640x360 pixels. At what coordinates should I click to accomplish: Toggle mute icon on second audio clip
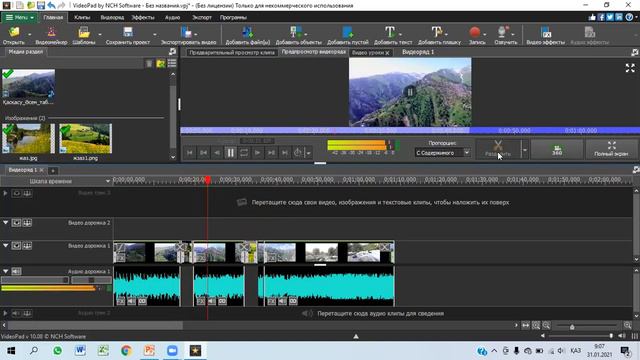point(211,301)
